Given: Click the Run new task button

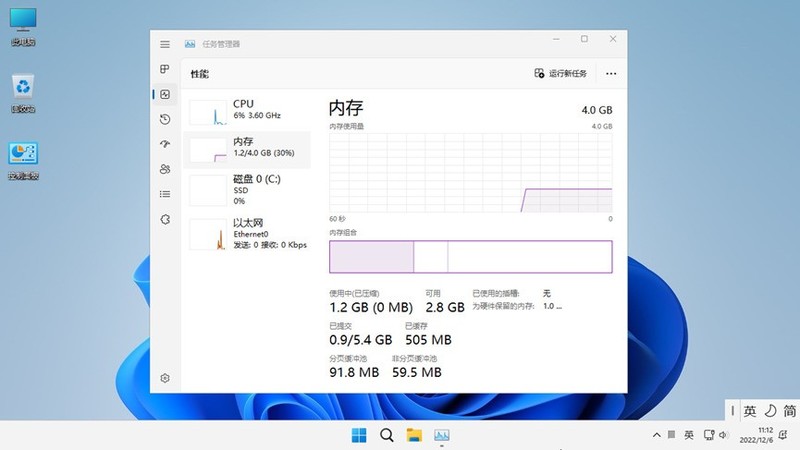Looking at the screenshot, I should [561, 73].
